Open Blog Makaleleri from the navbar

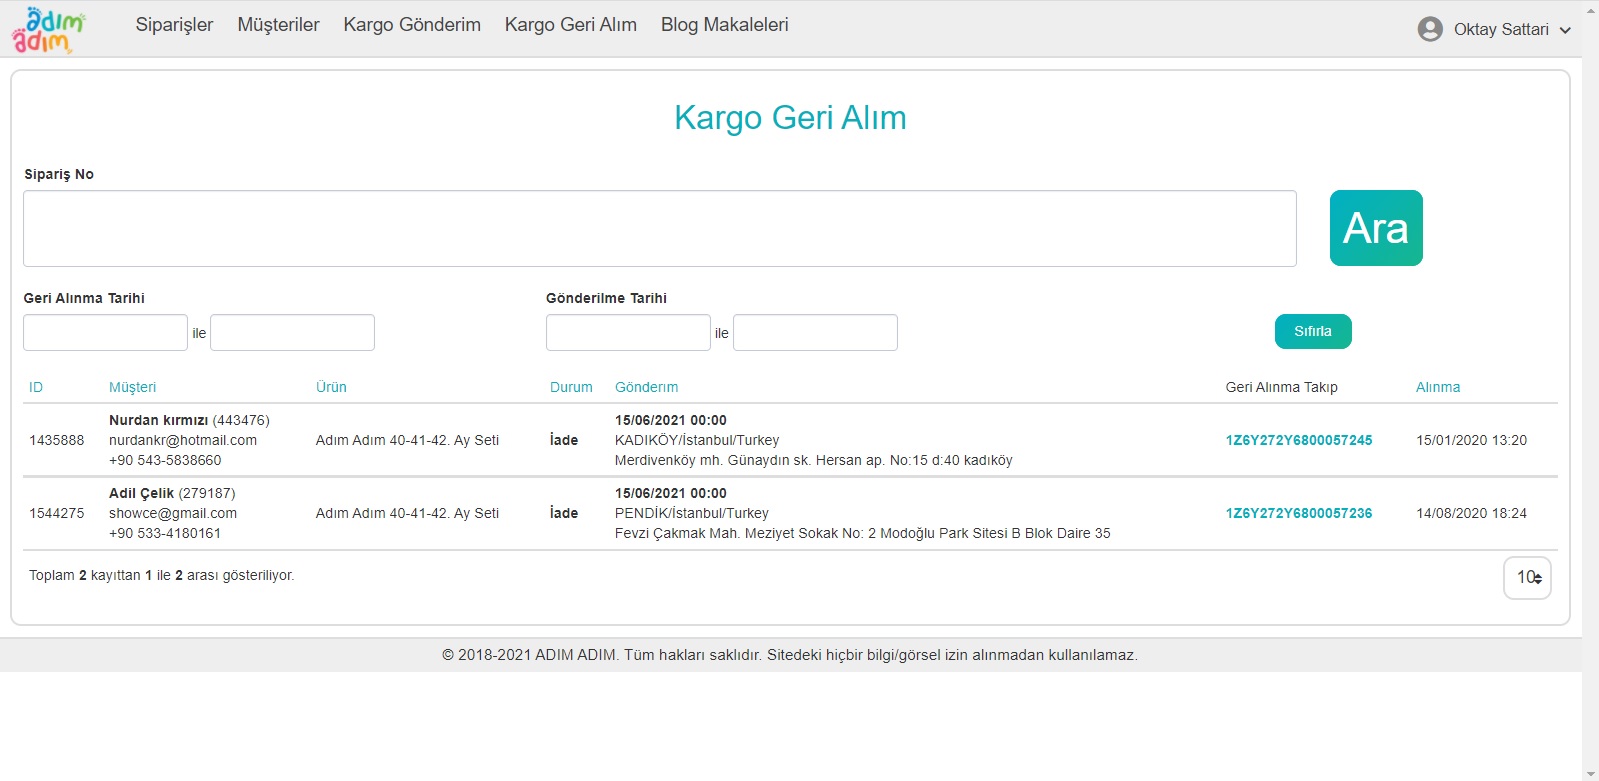[x=724, y=25]
